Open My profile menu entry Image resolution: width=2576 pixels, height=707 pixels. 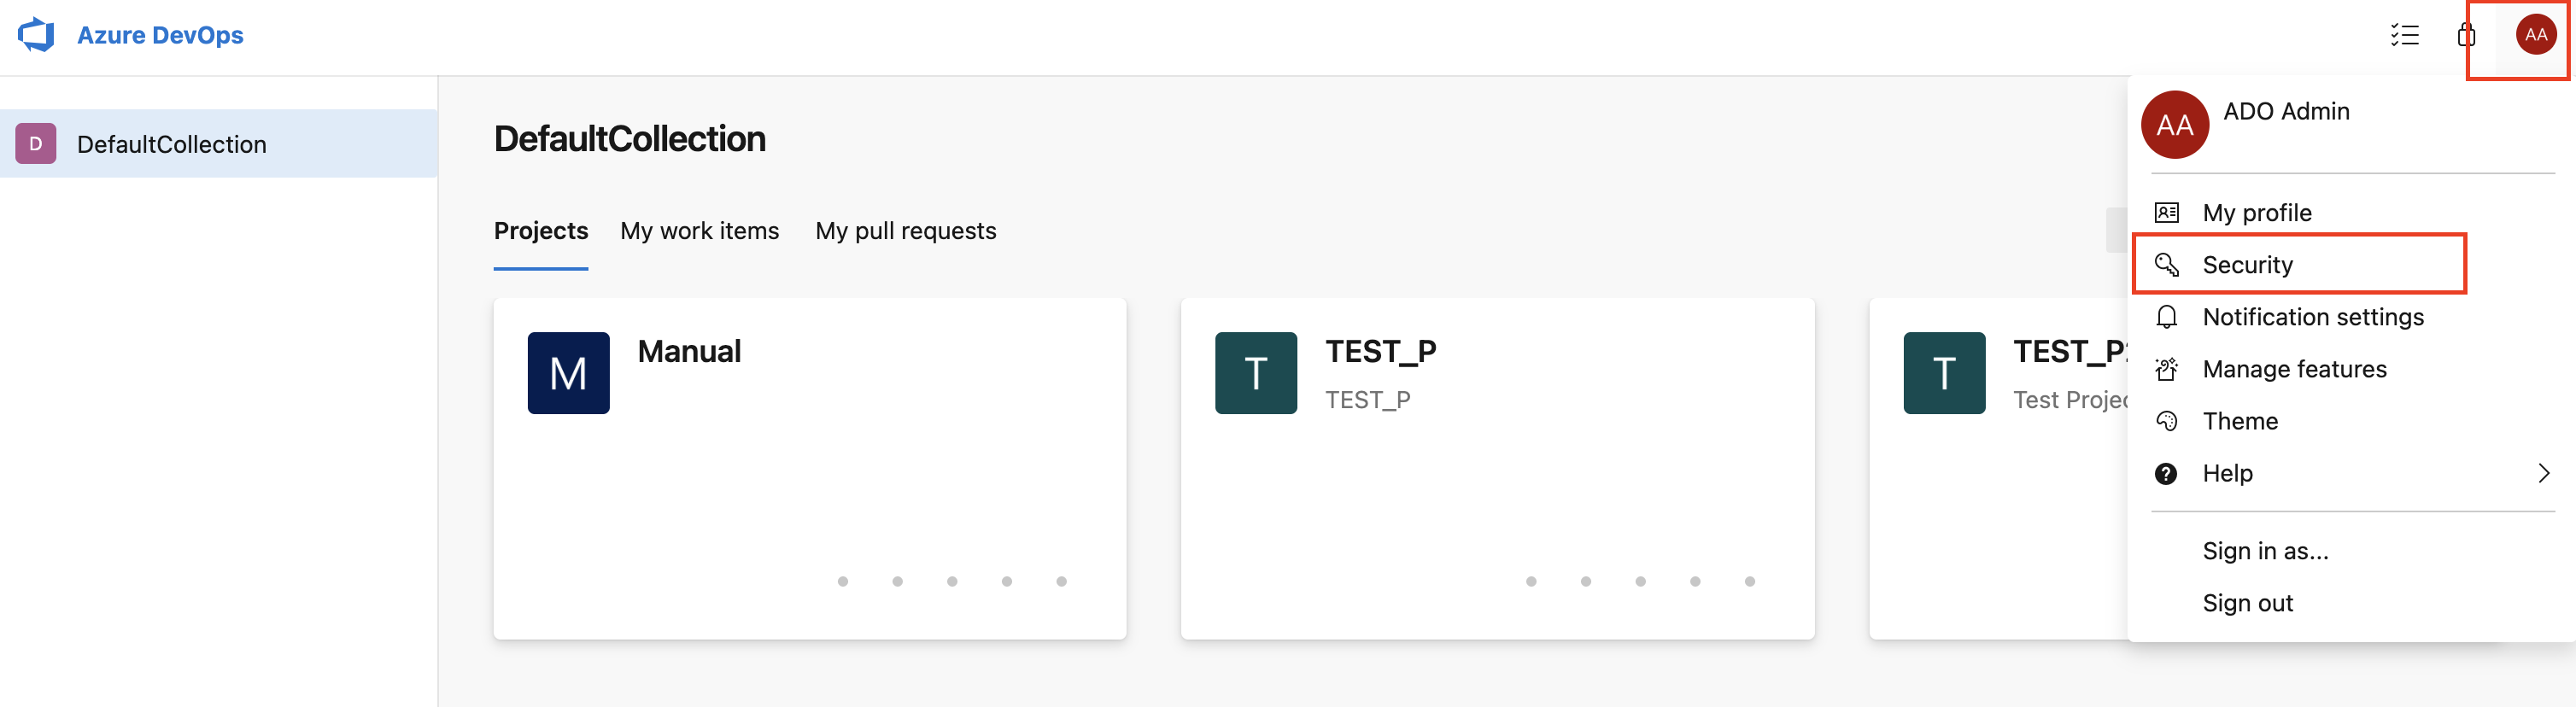pyautogui.click(x=2257, y=213)
